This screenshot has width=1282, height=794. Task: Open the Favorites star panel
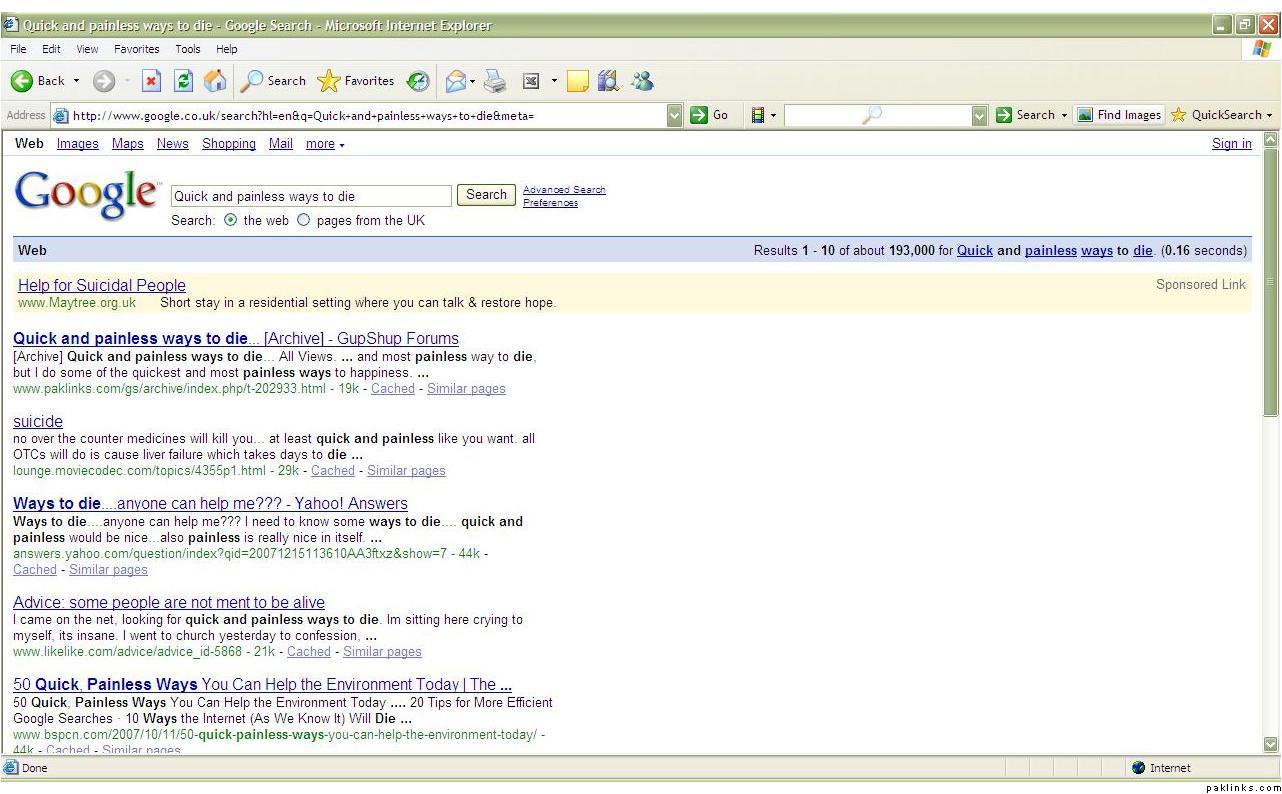[356, 81]
